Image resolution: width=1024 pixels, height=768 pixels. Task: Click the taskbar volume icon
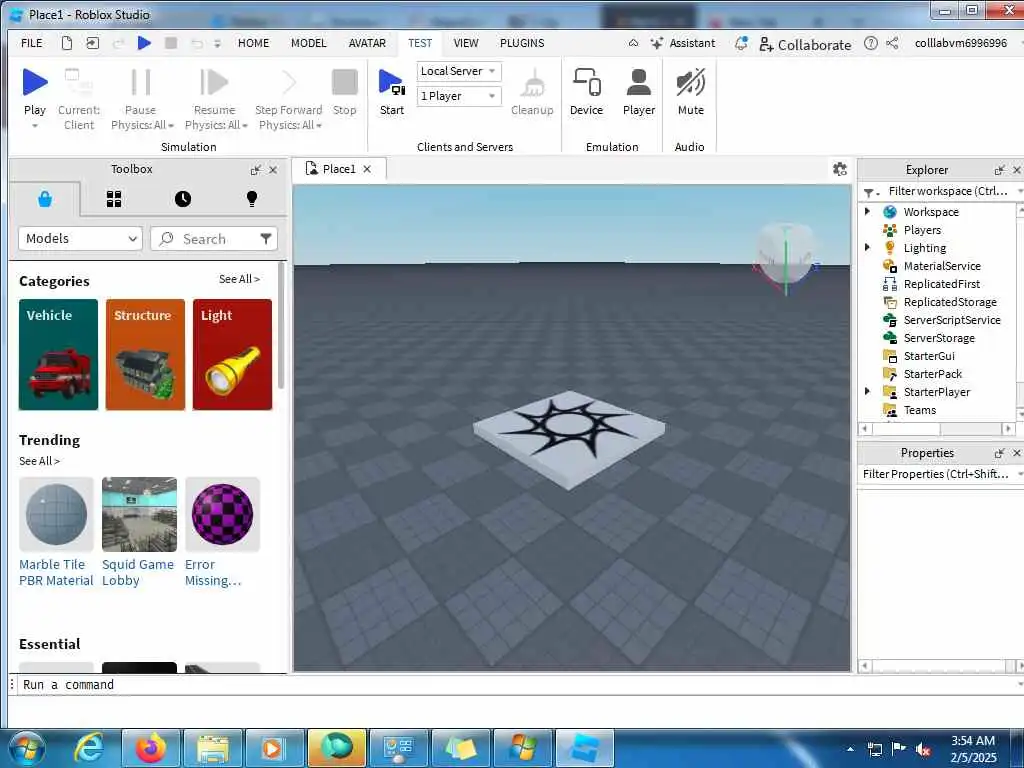coord(923,750)
